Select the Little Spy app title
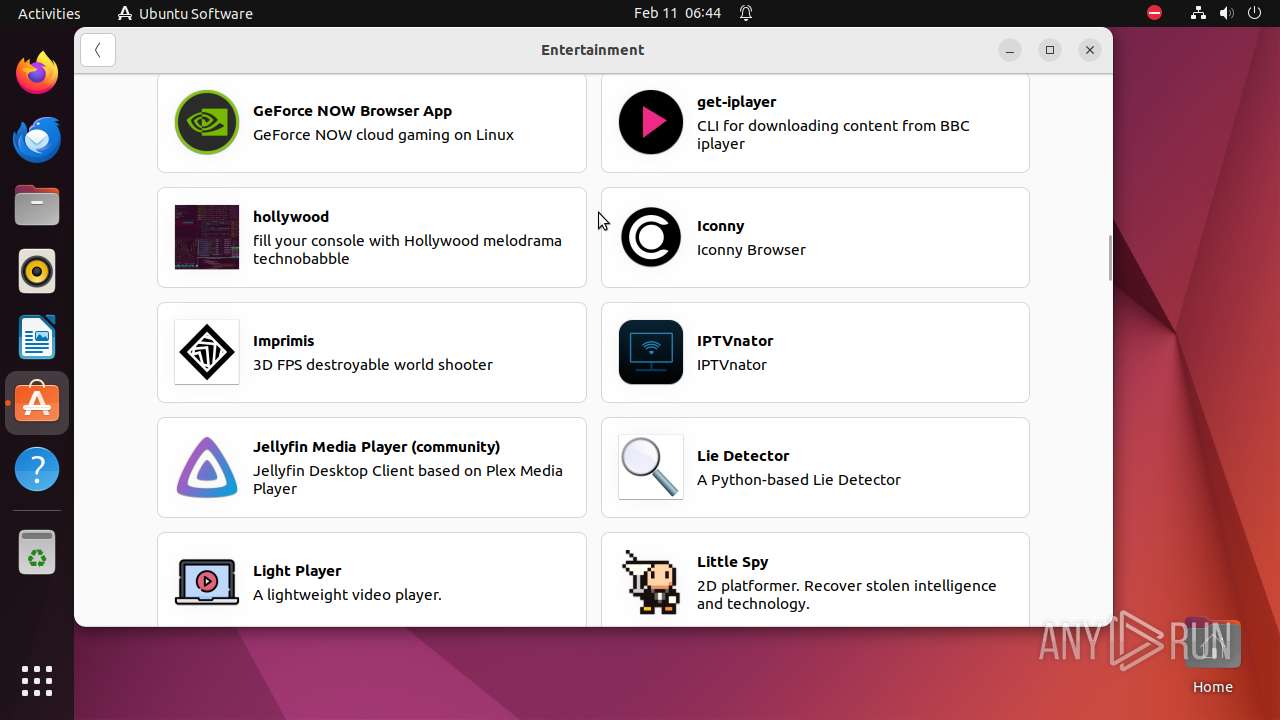 pos(732,562)
